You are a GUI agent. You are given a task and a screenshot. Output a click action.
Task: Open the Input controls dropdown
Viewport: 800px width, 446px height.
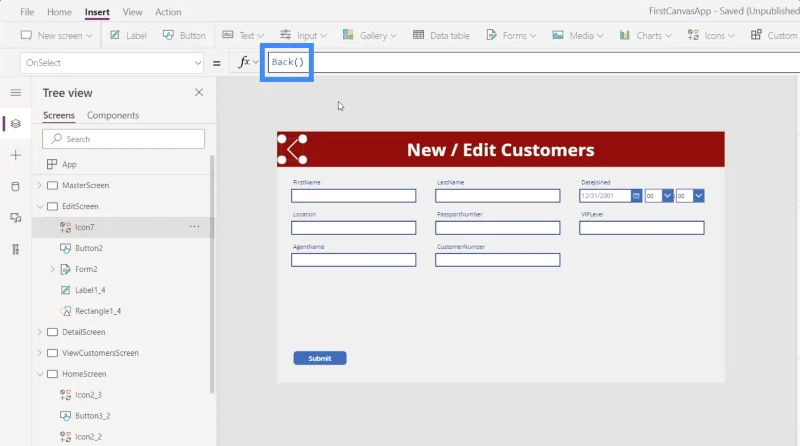click(303, 35)
